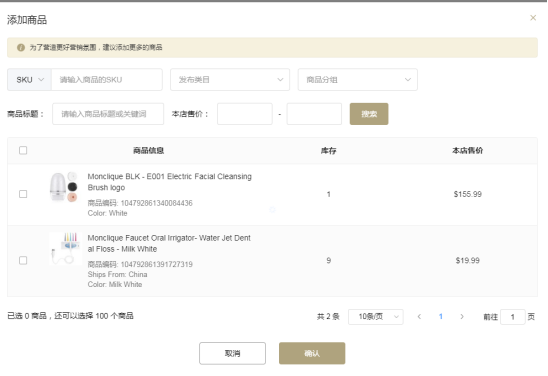
Task: Close the 添加商品 dialog with the X
Action: tap(533, 18)
